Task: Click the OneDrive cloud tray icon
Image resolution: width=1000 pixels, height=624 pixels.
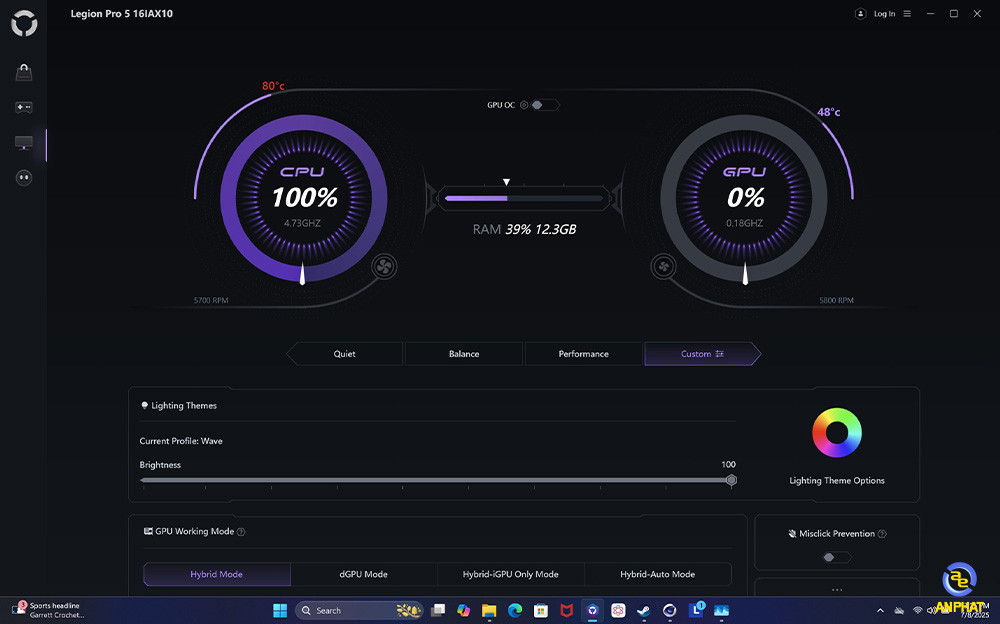Action: (x=899, y=611)
